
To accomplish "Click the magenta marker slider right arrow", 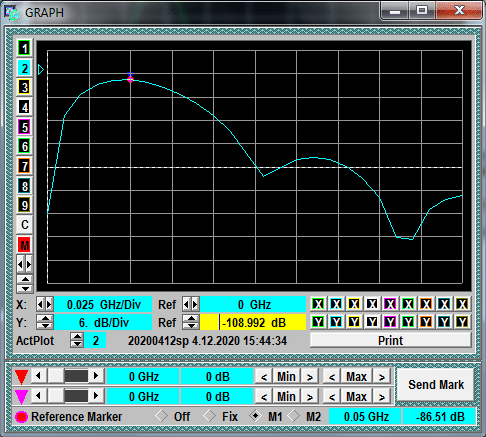I will click(x=96, y=396).
